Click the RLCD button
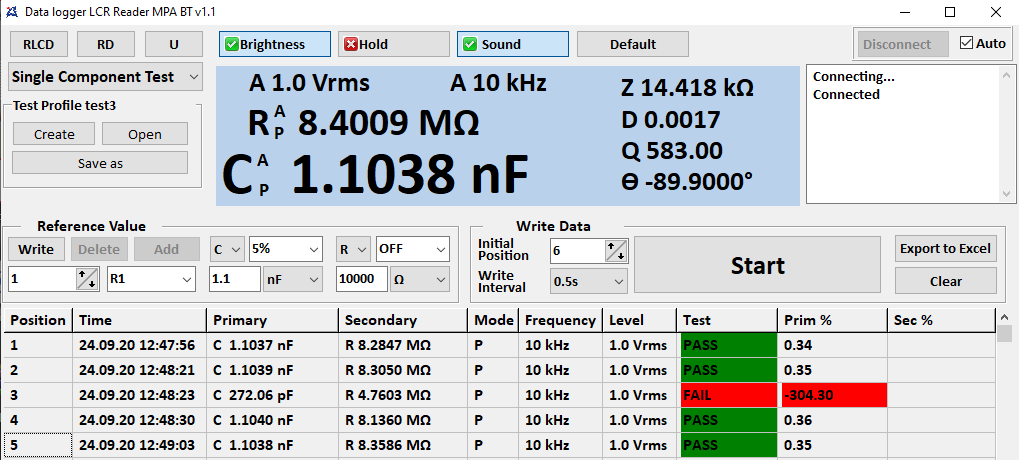 38,44
